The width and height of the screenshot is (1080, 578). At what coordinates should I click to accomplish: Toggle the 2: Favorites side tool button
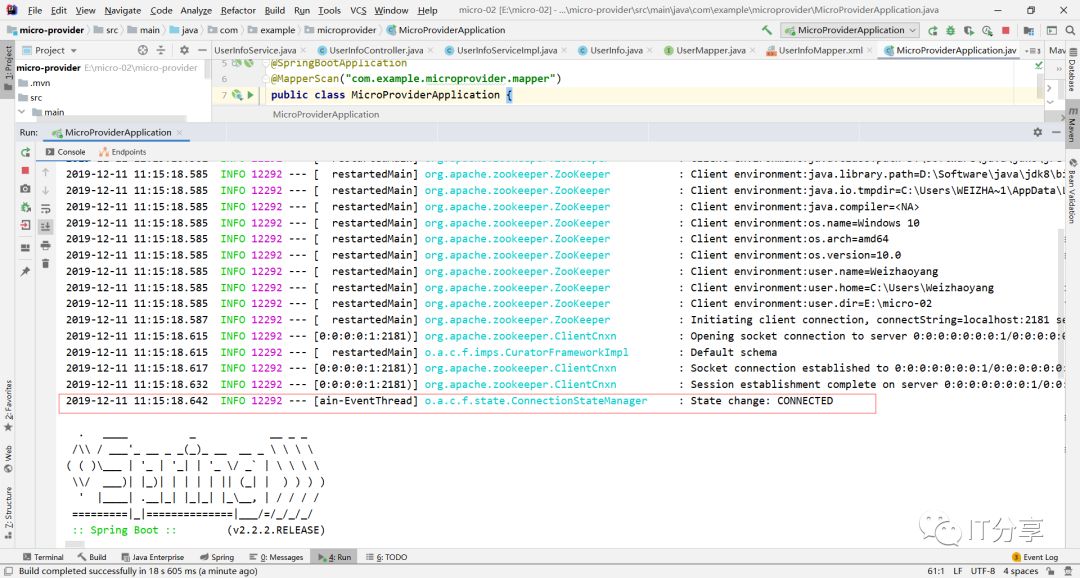[x=8, y=405]
